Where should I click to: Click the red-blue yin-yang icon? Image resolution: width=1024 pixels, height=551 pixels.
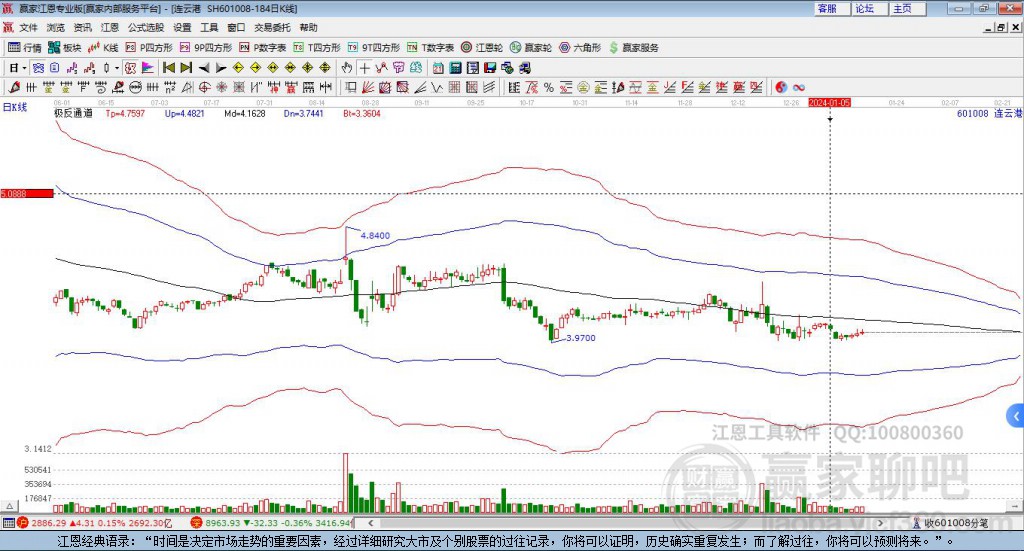[781, 87]
